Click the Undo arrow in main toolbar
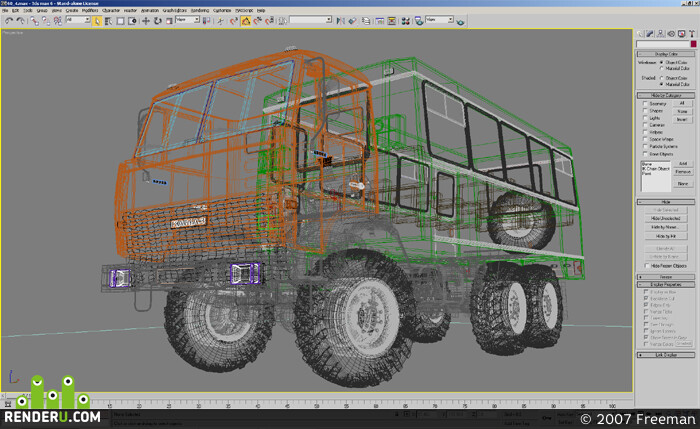The height and width of the screenshot is (429, 700). [x=9, y=21]
